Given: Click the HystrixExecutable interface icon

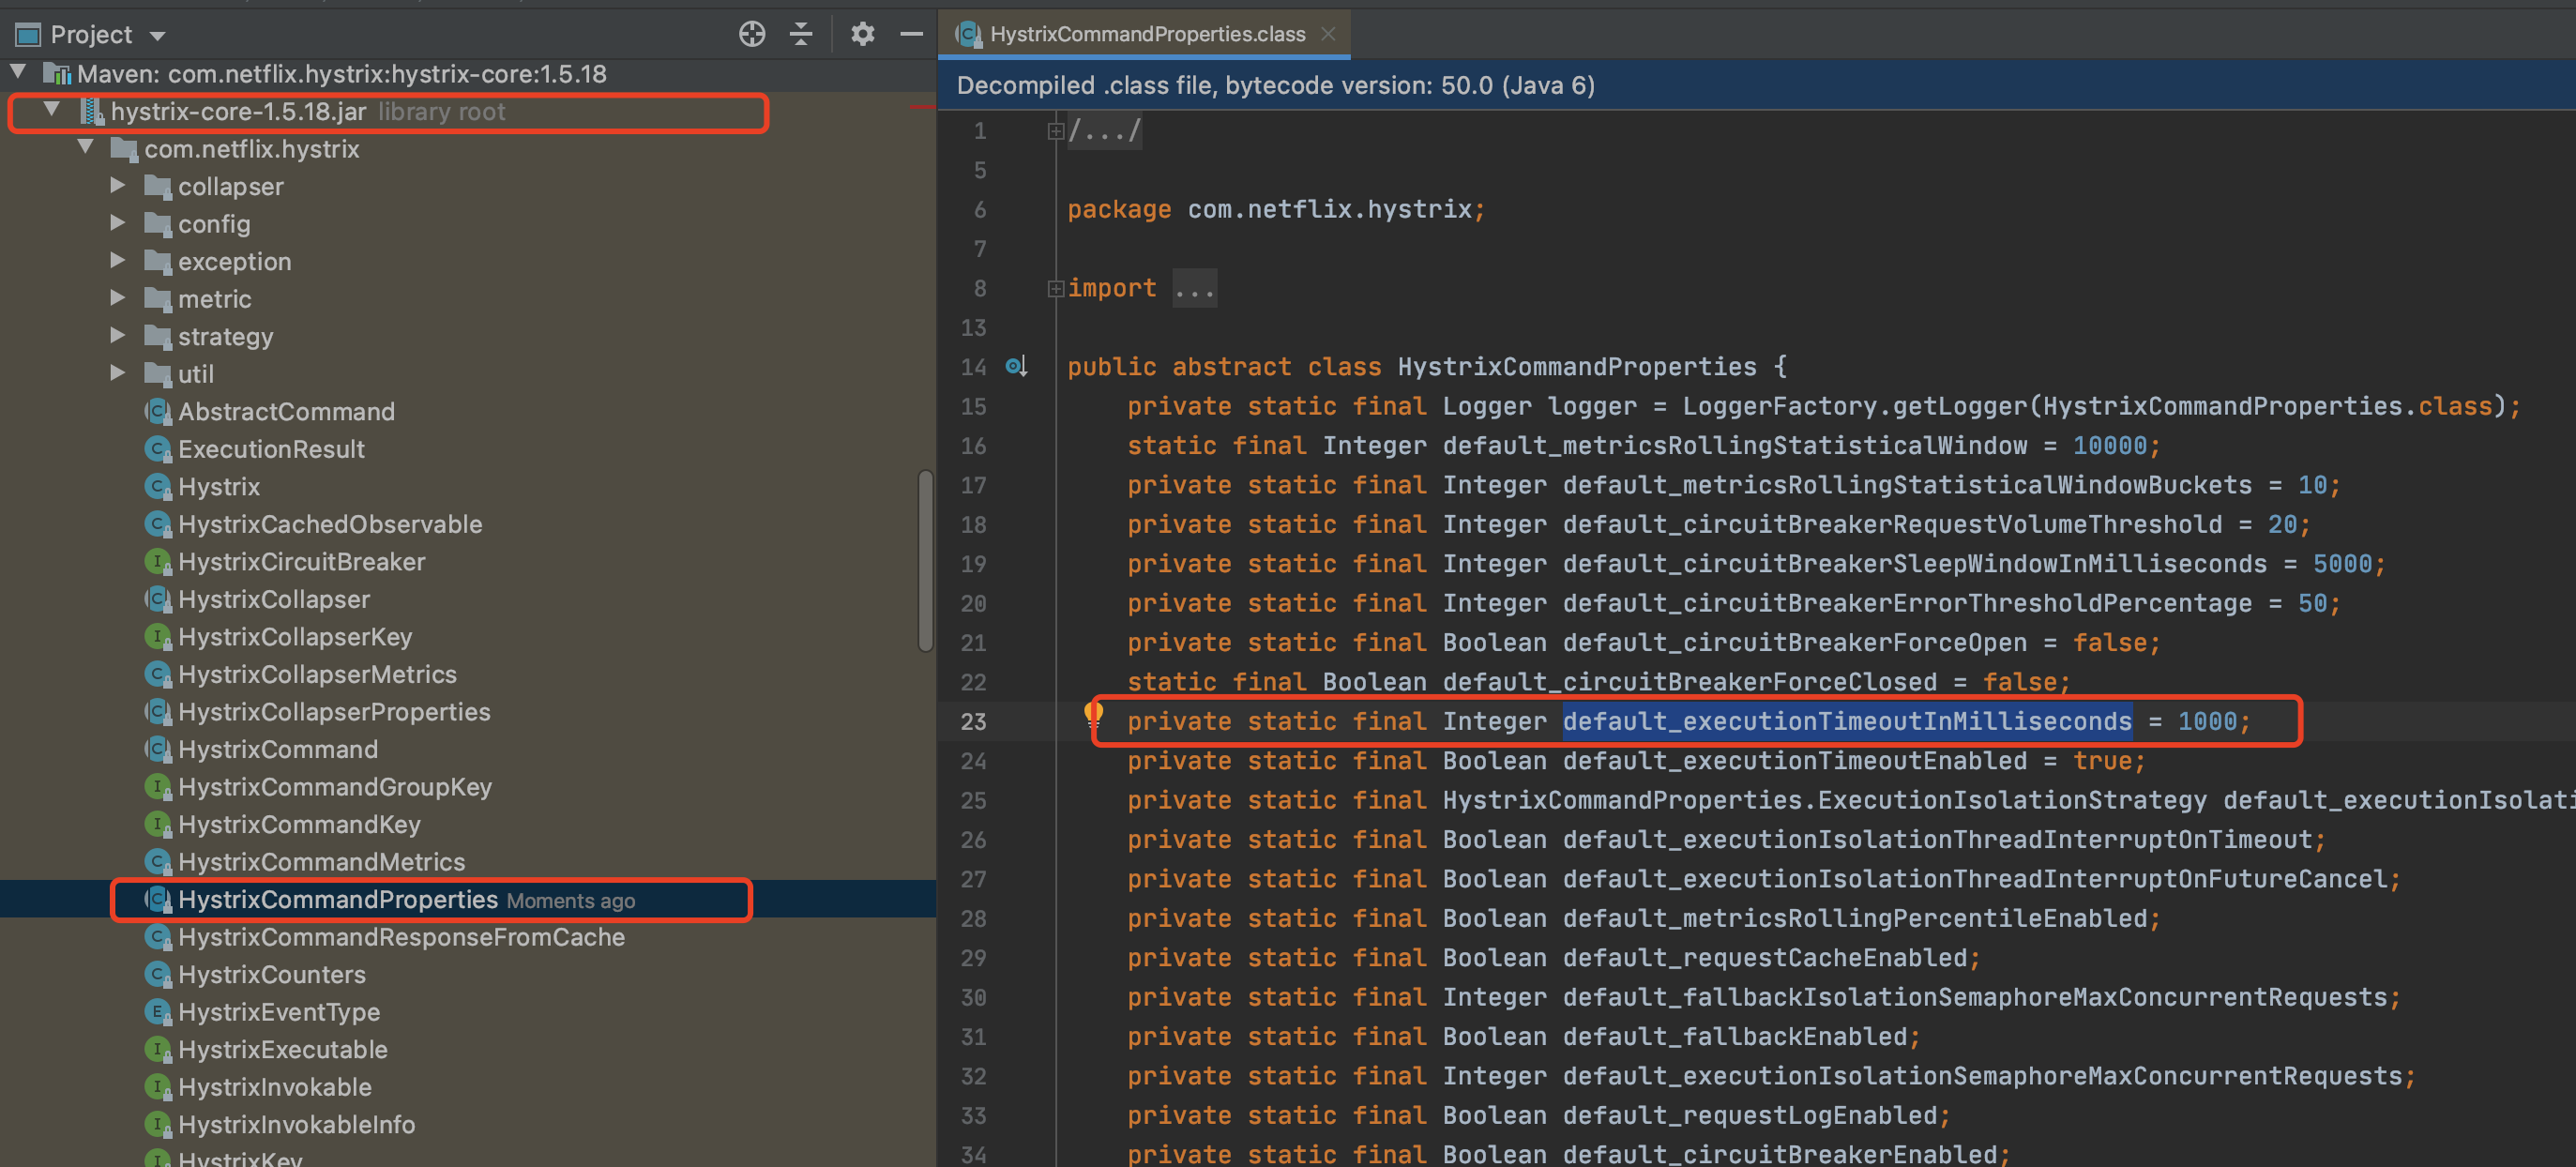Looking at the screenshot, I should (158, 1049).
